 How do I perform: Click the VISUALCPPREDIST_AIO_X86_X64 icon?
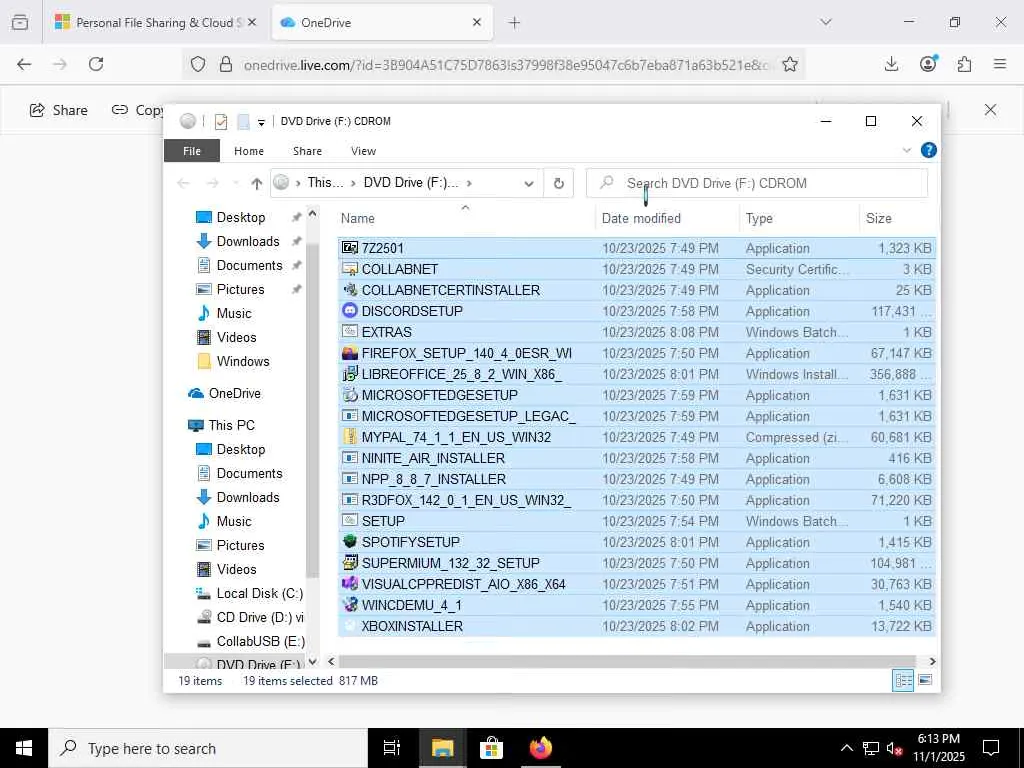(350, 584)
